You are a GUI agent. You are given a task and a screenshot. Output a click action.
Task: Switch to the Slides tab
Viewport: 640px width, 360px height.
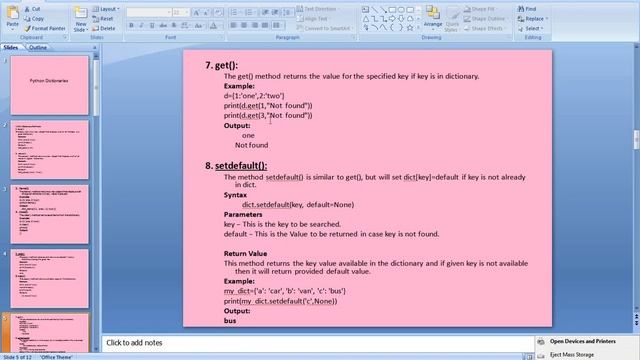(11, 47)
